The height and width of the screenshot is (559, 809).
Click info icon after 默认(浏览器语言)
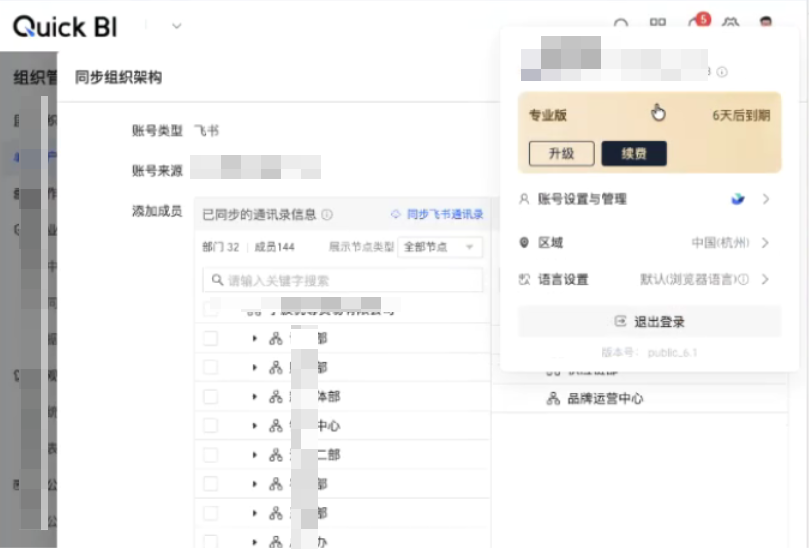pyautogui.click(x=743, y=279)
